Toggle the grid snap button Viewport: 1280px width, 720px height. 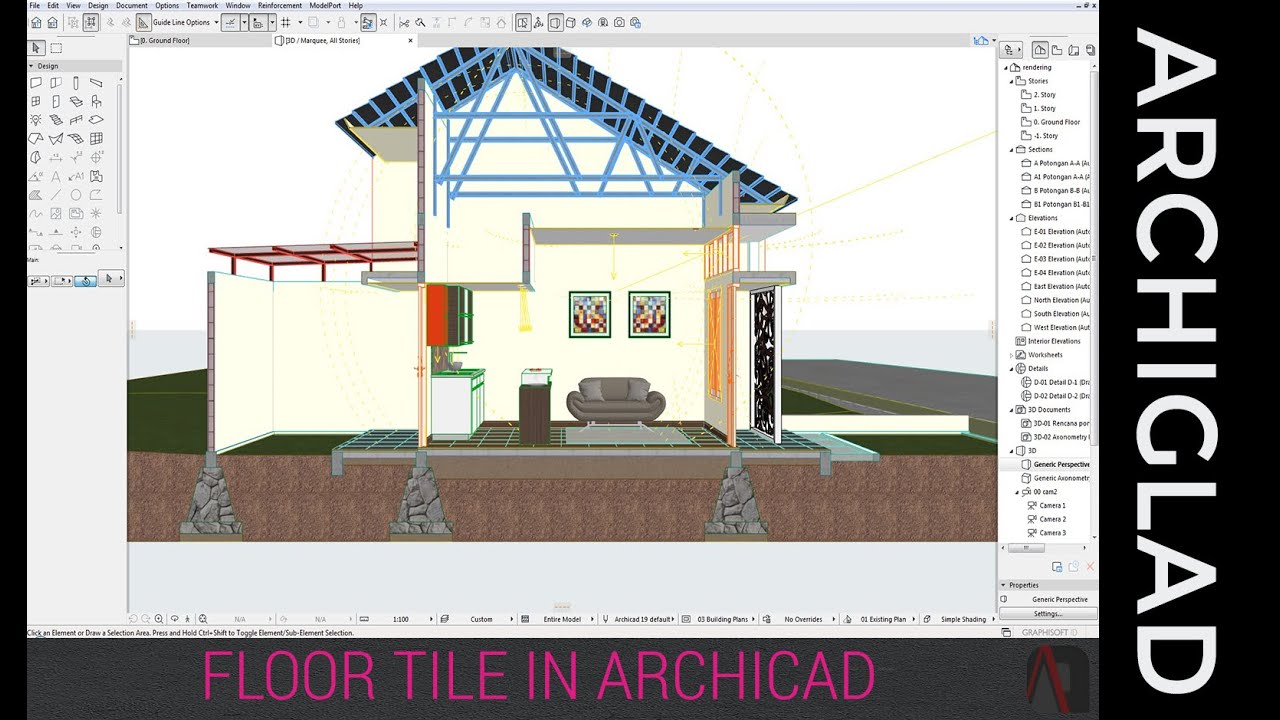[285, 22]
